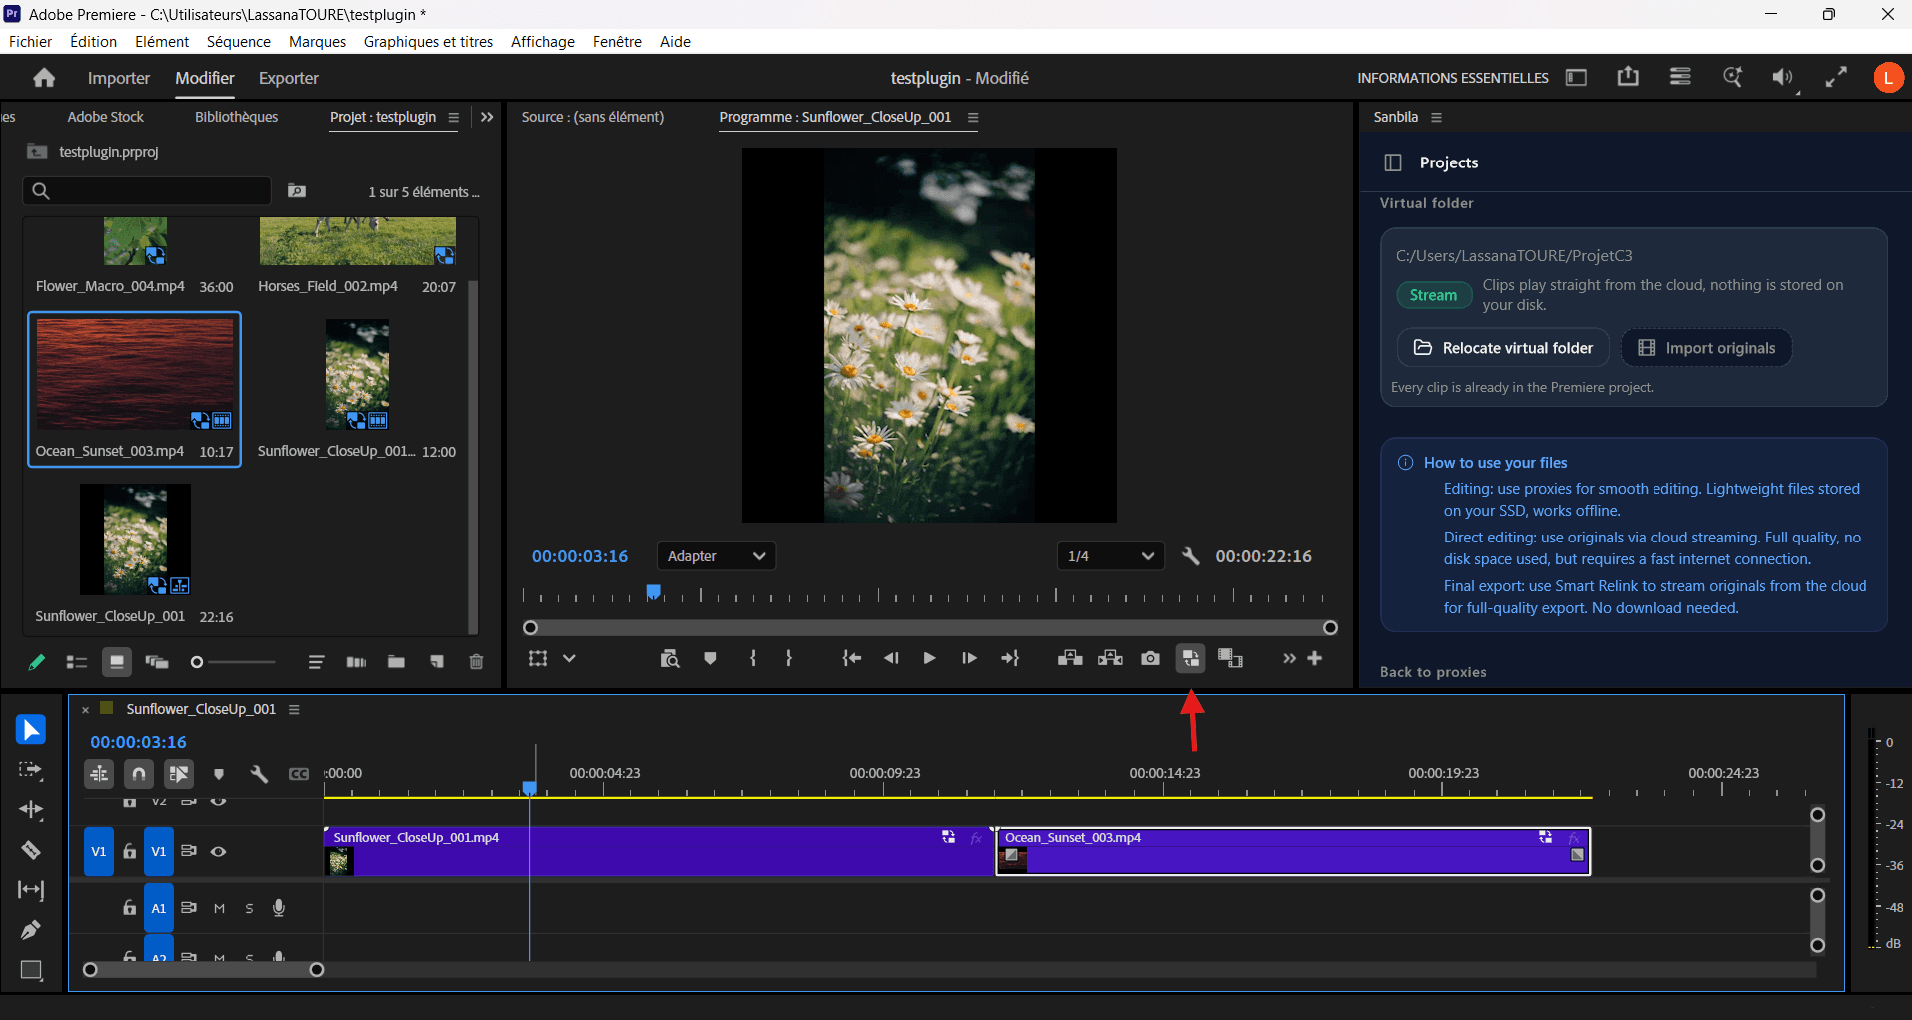Image resolution: width=1912 pixels, height=1020 pixels.
Task: Switch Project panel to List view
Action: [77, 661]
